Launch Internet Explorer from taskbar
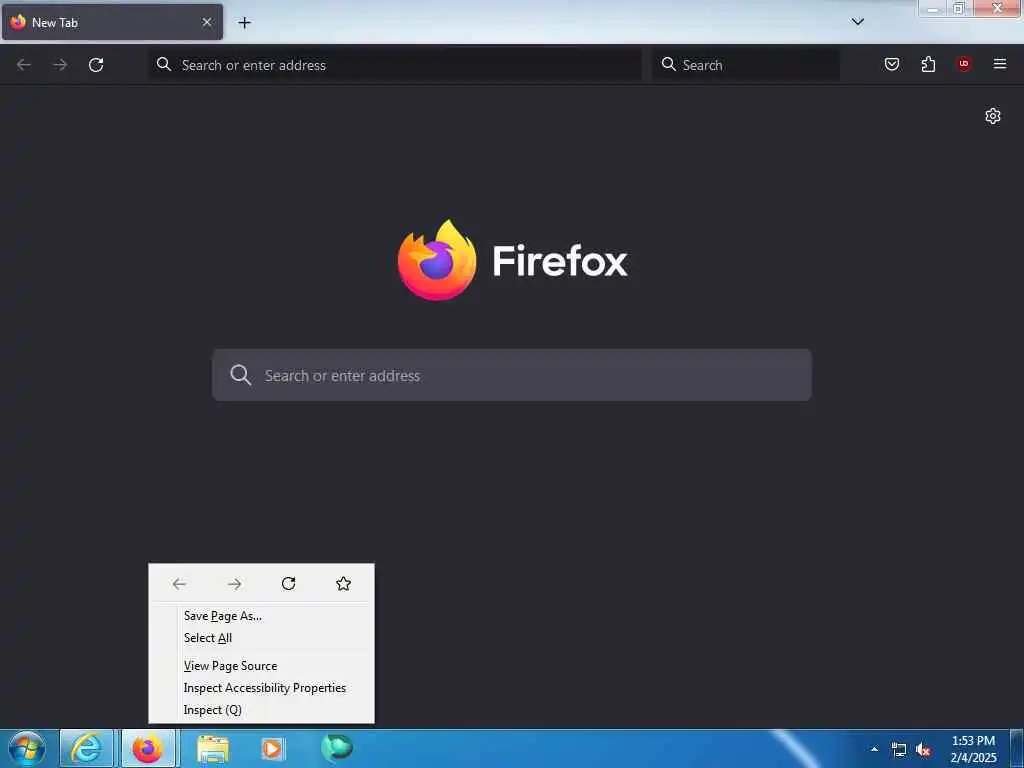This screenshot has width=1024, height=768. [x=87, y=748]
